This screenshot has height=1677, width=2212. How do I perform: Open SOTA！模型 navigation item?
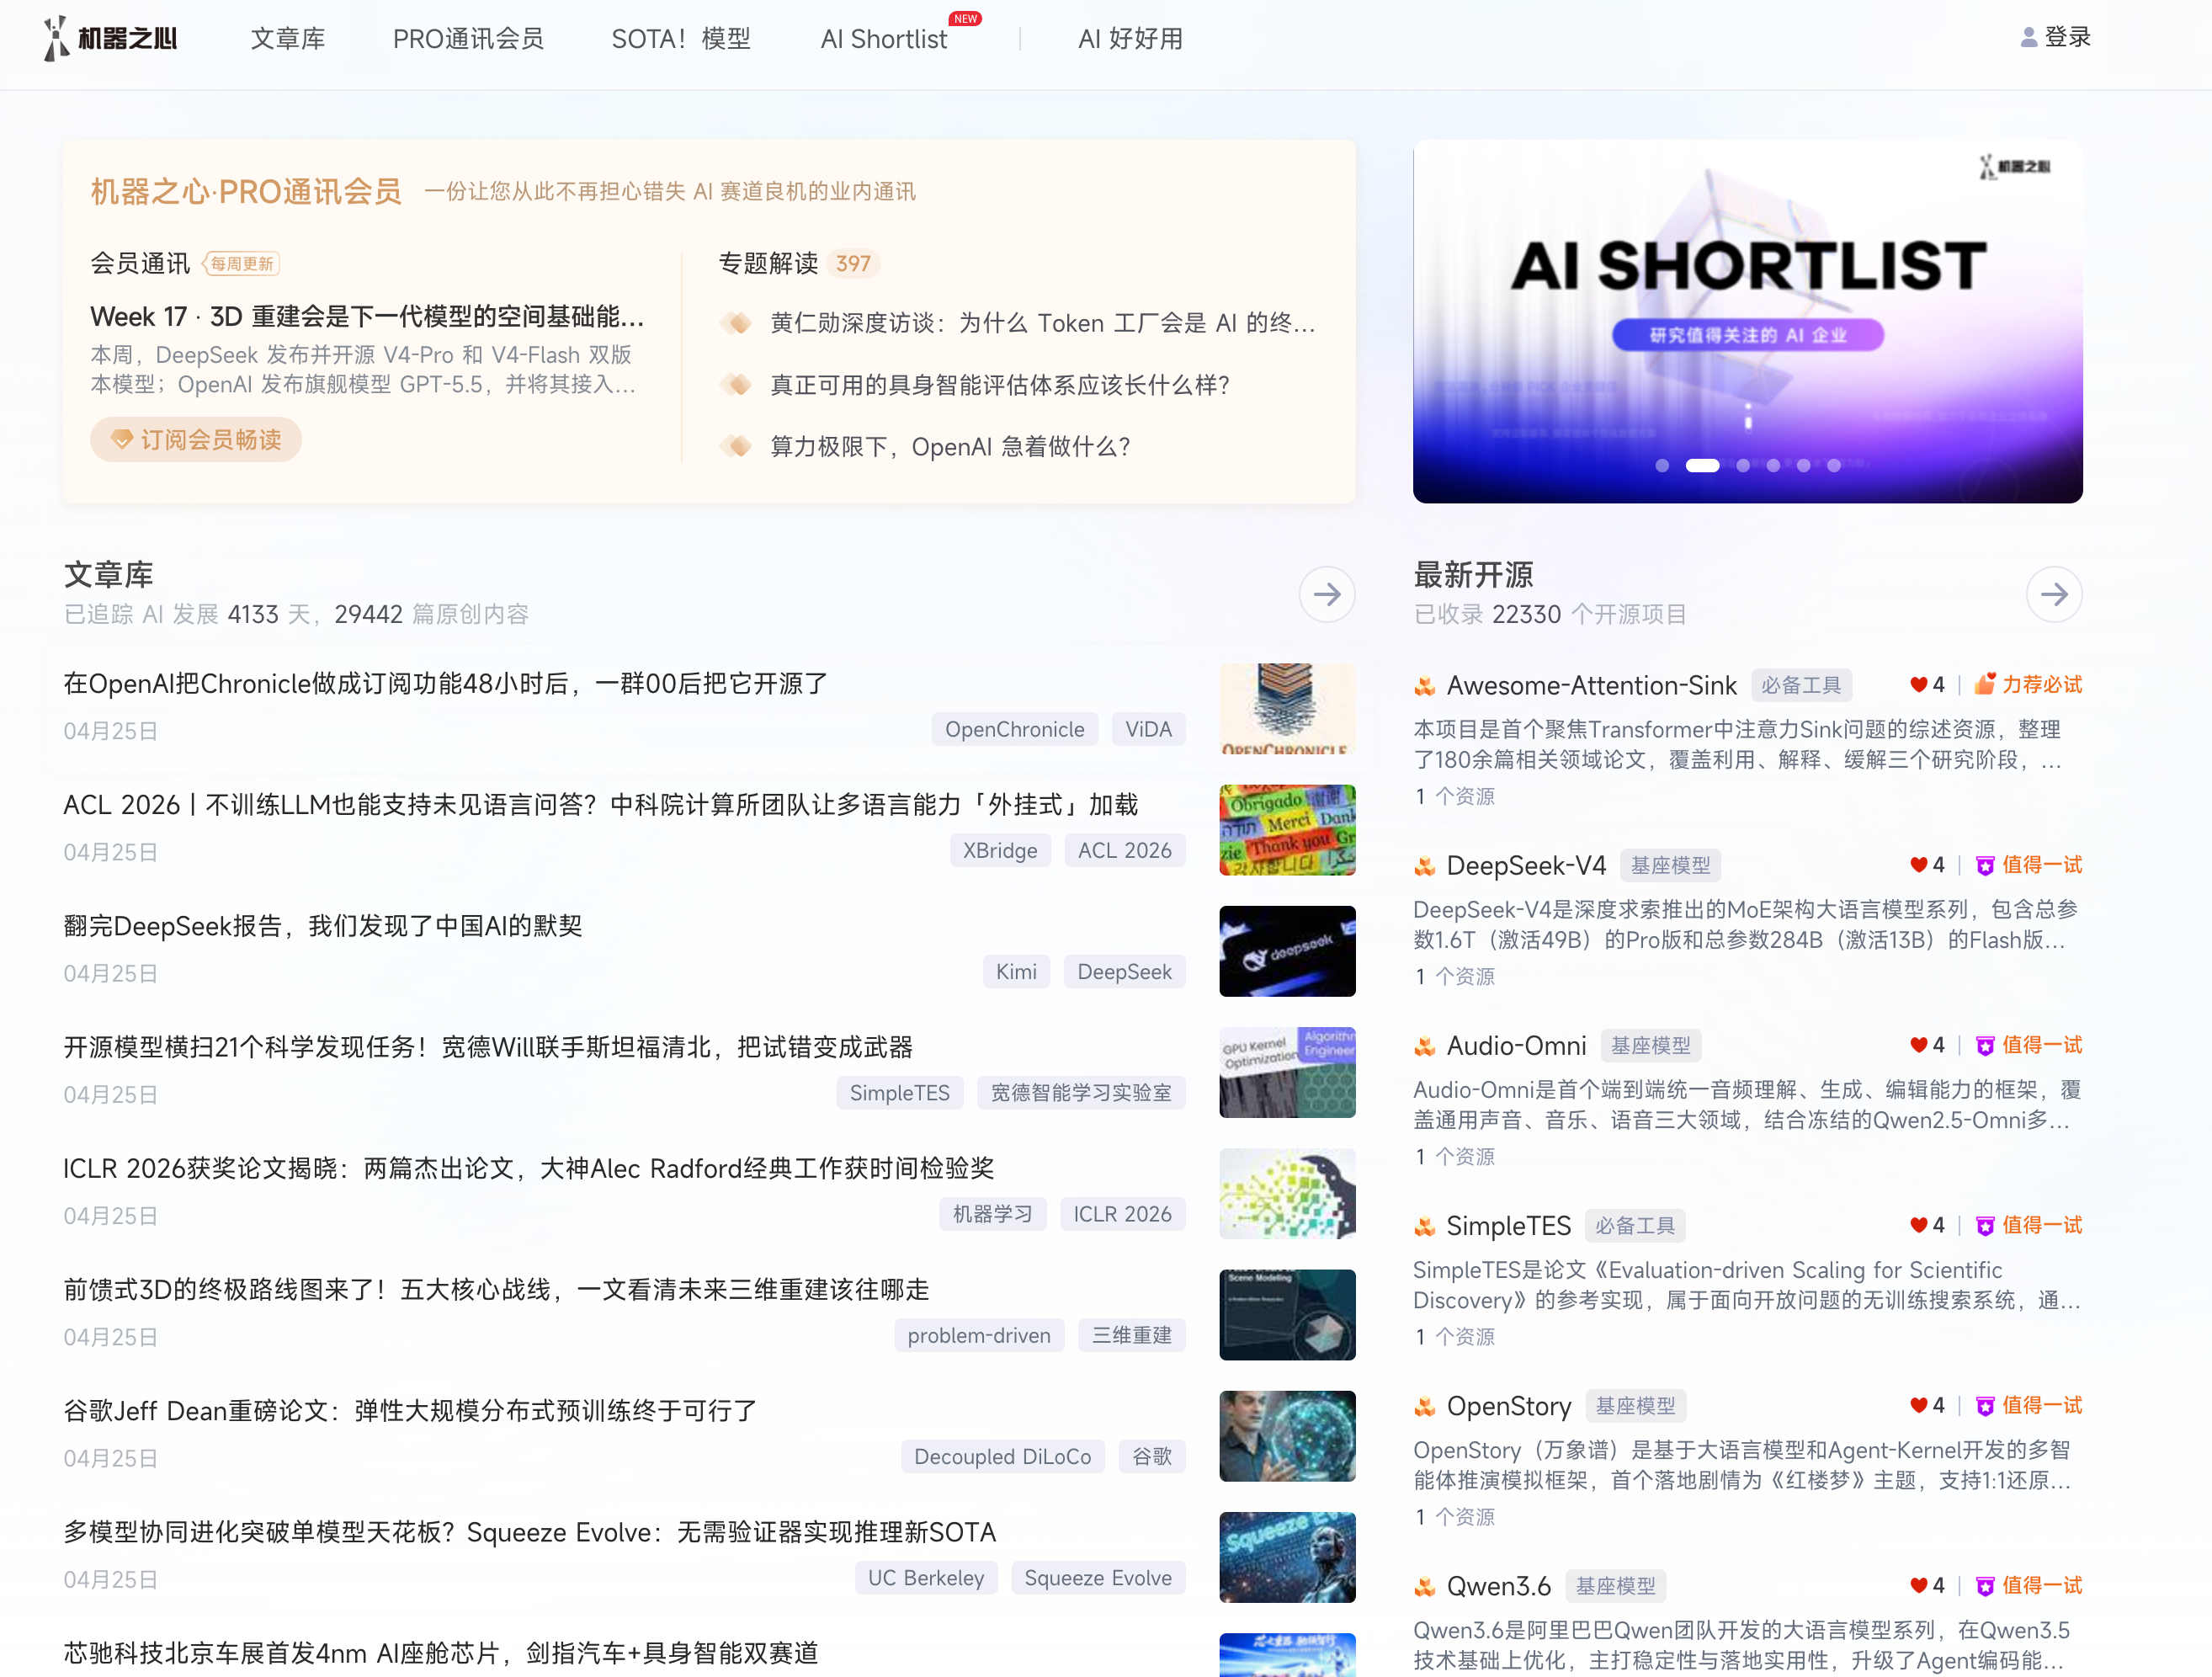coord(681,39)
